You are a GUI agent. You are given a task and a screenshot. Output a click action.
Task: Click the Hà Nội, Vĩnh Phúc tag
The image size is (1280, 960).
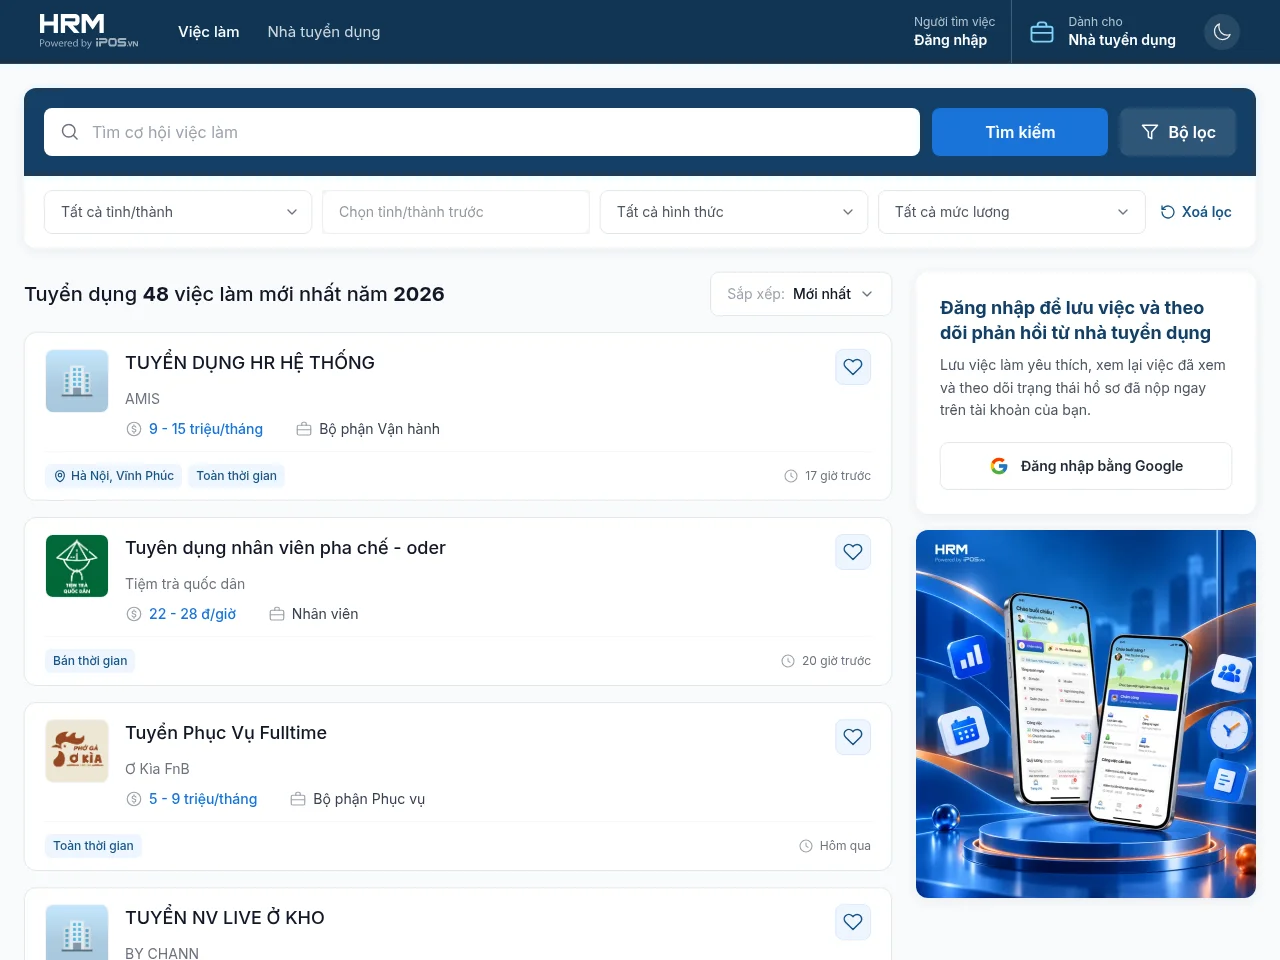click(x=114, y=476)
